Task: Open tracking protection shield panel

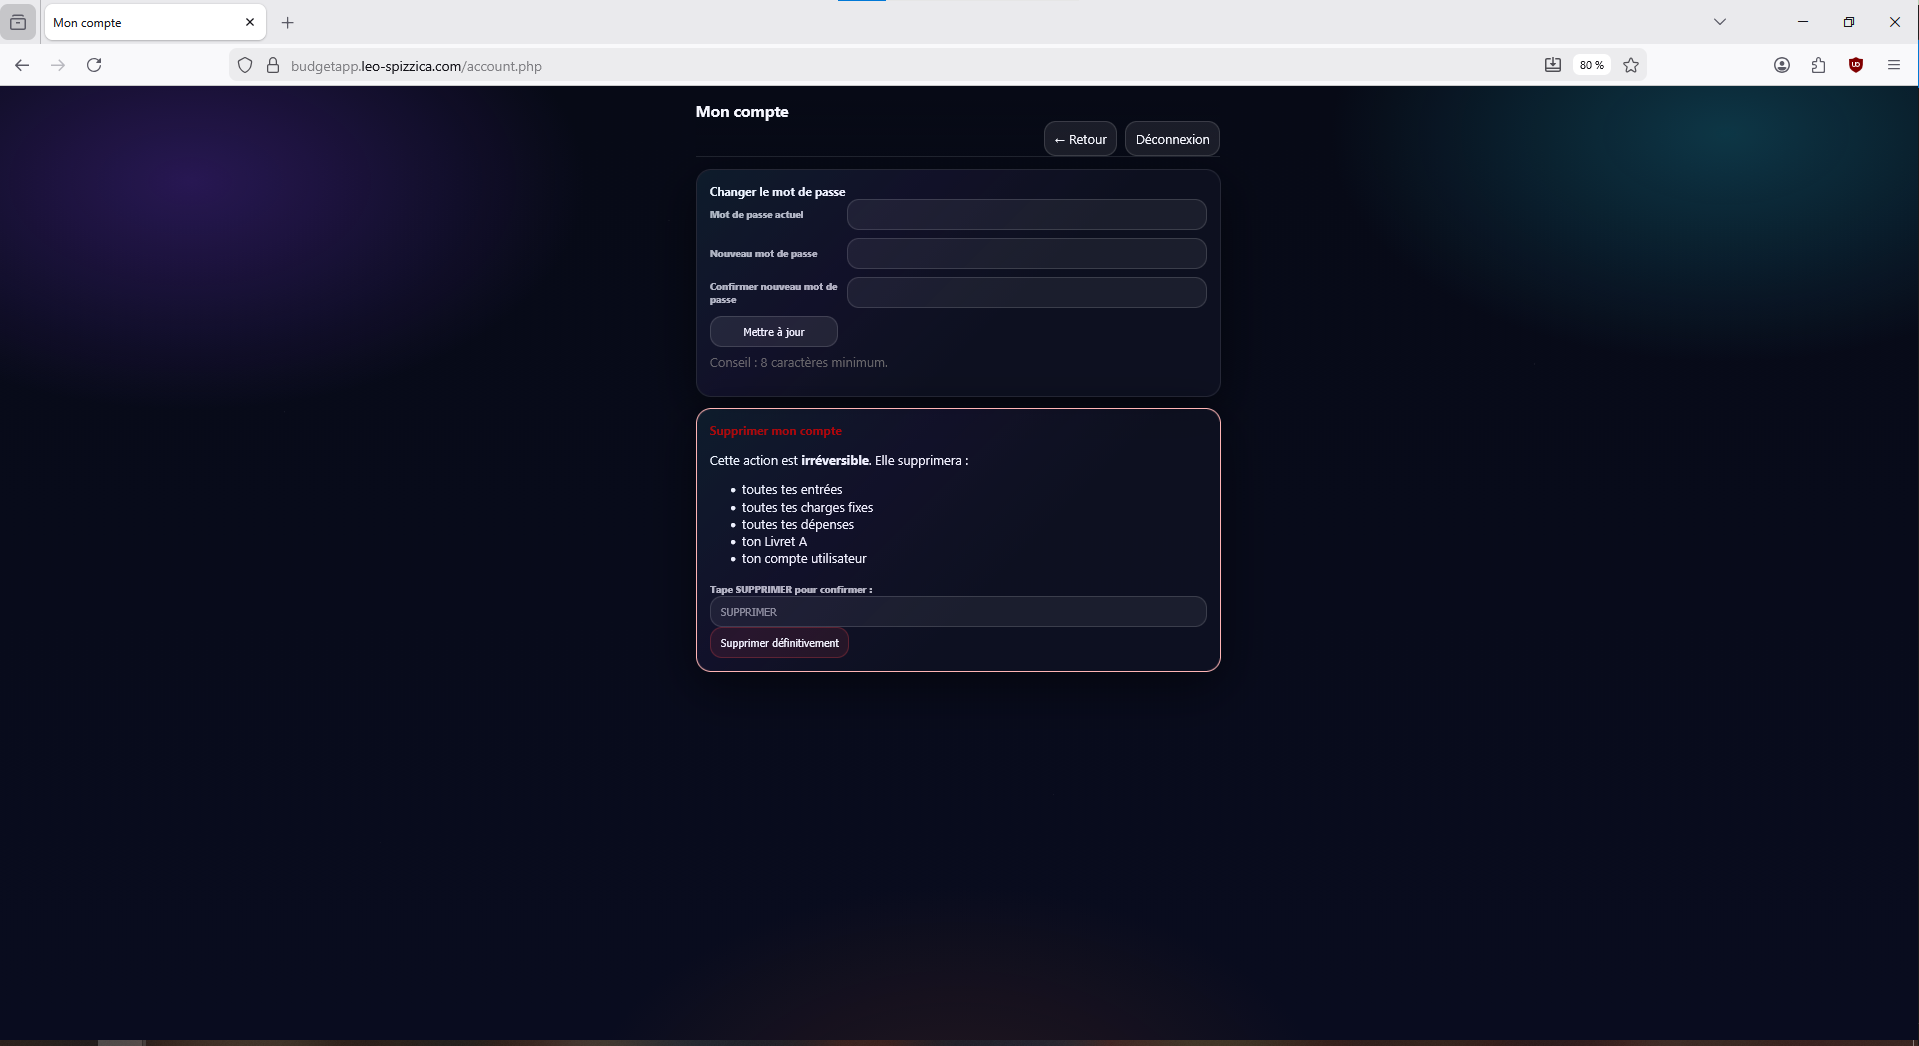Action: 245,65
